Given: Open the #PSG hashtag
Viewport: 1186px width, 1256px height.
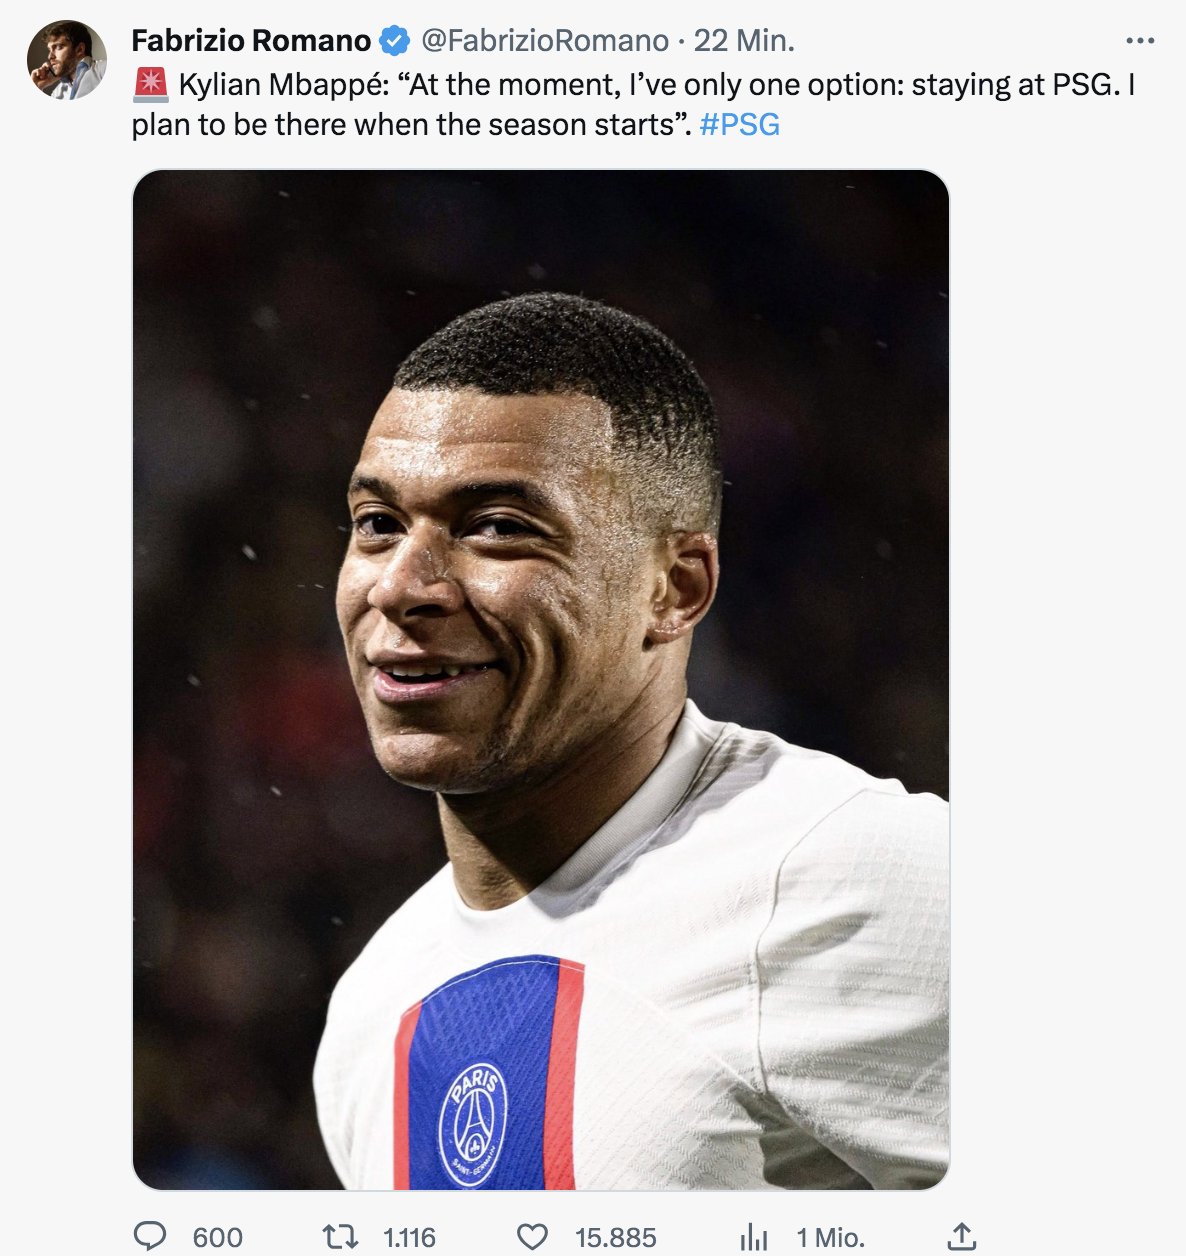Looking at the screenshot, I should pyautogui.click(x=739, y=125).
